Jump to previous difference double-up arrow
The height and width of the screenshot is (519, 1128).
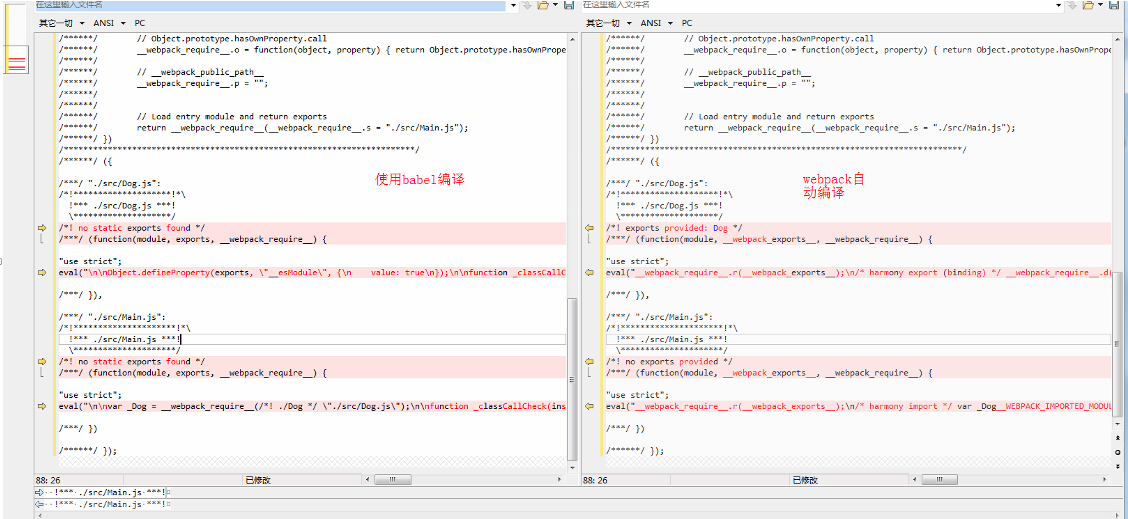point(1119,438)
